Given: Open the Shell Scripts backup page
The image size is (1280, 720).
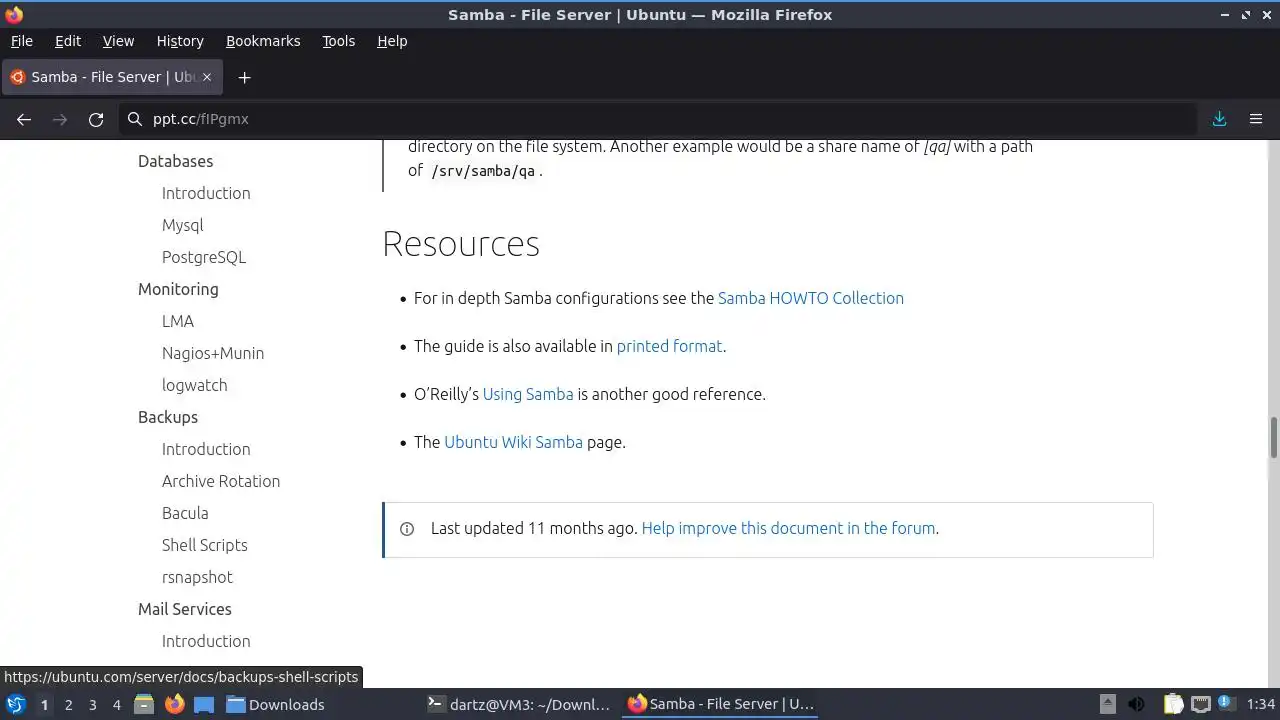Looking at the screenshot, I should [204, 545].
